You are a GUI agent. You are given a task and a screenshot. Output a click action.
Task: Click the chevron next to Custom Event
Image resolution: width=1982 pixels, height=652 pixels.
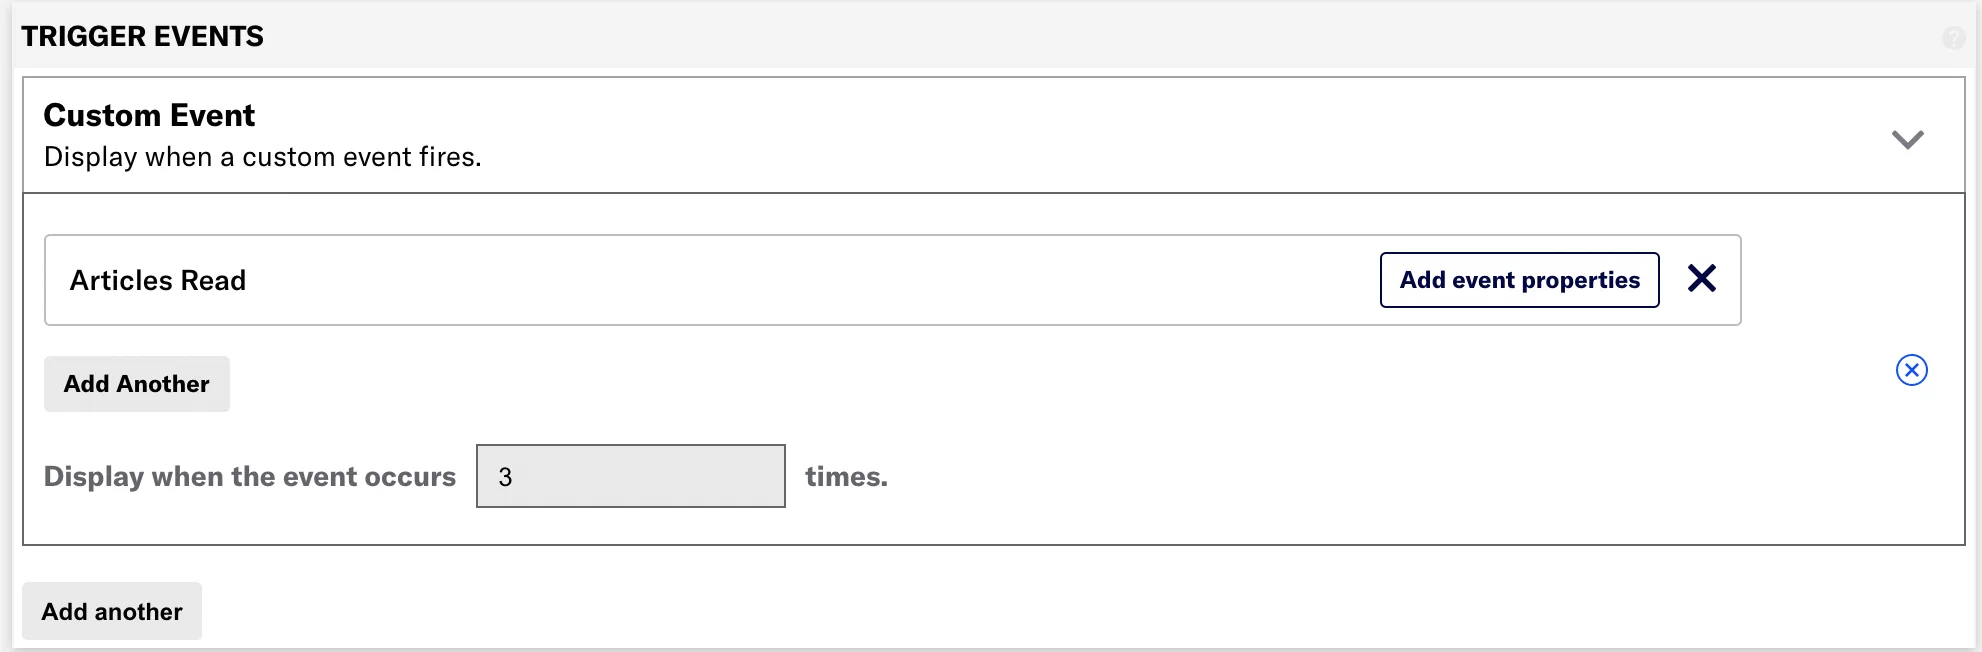(x=1908, y=139)
